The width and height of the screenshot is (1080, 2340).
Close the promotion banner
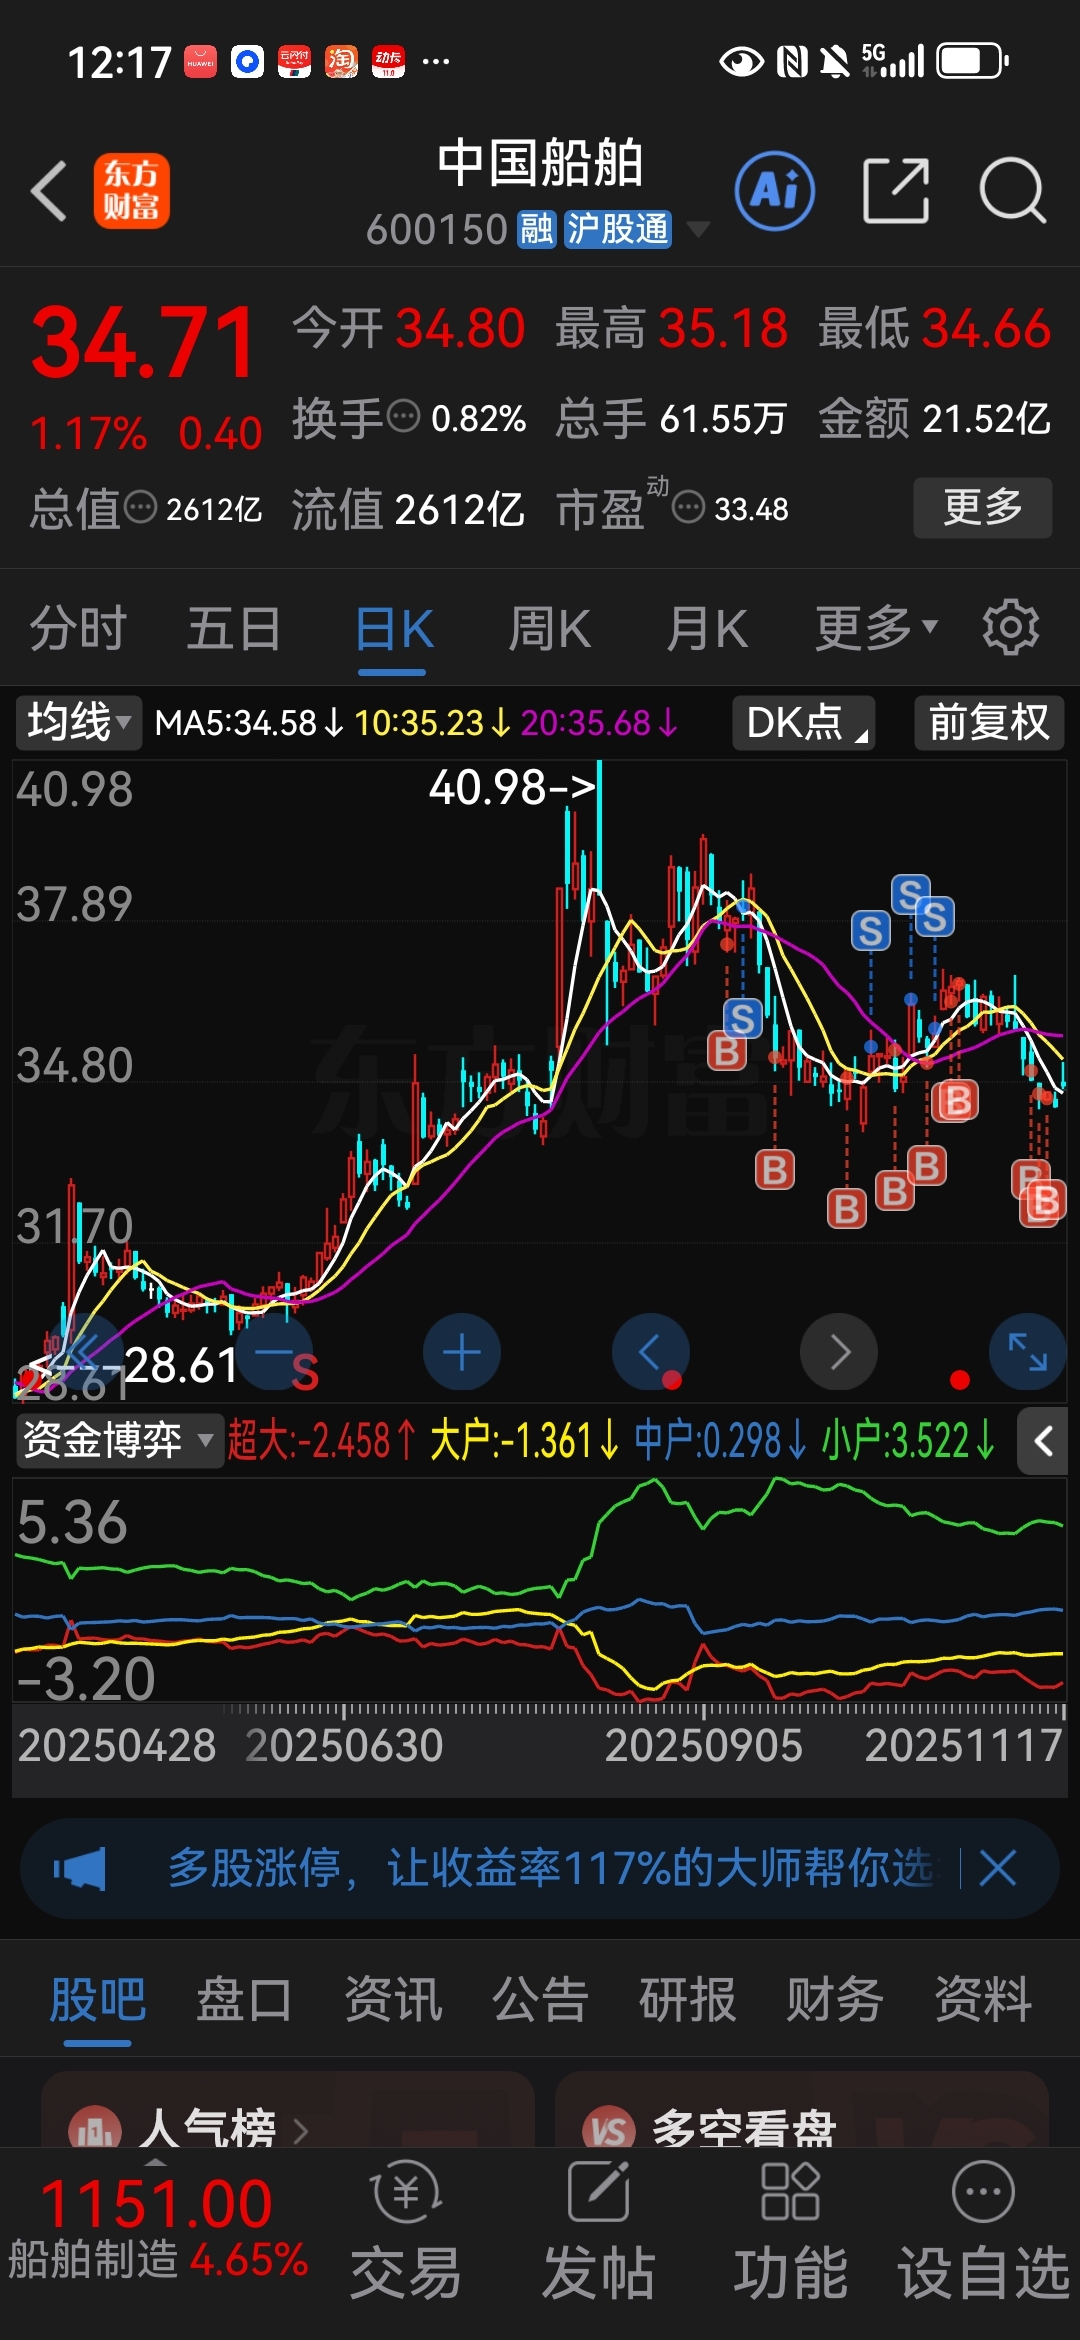tap(998, 1868)
